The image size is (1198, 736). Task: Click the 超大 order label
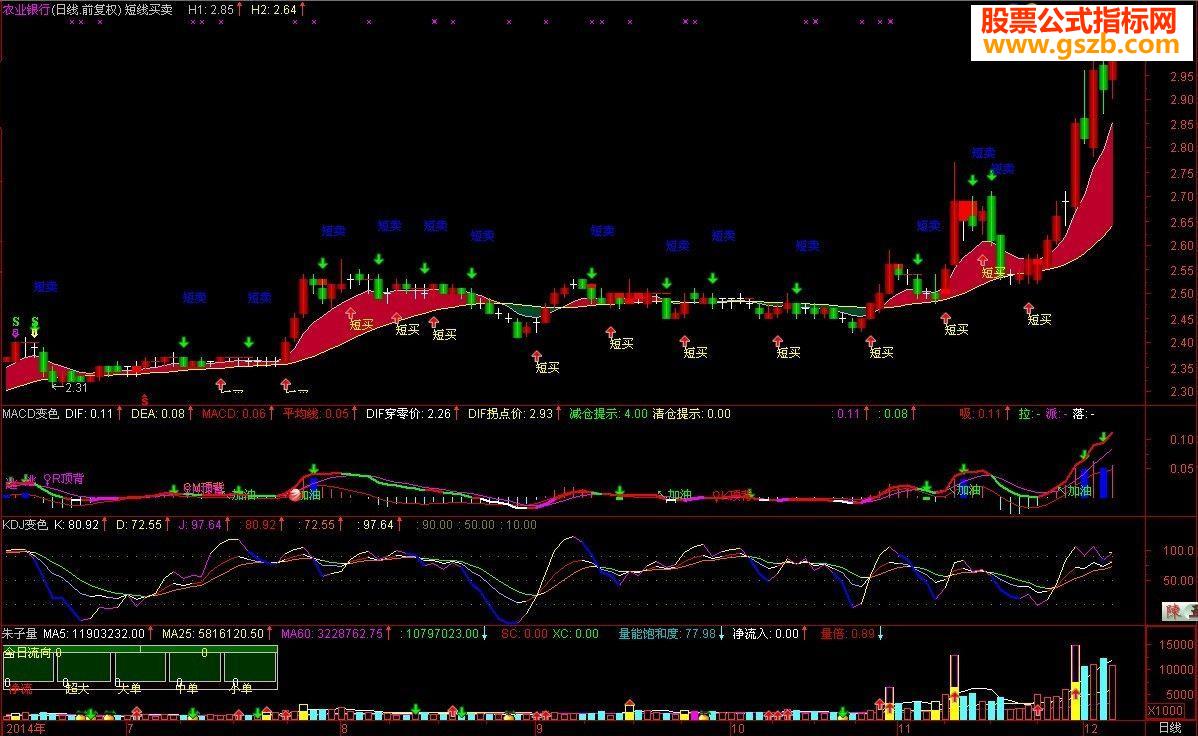pyautogui.click(x=76, y=689)
